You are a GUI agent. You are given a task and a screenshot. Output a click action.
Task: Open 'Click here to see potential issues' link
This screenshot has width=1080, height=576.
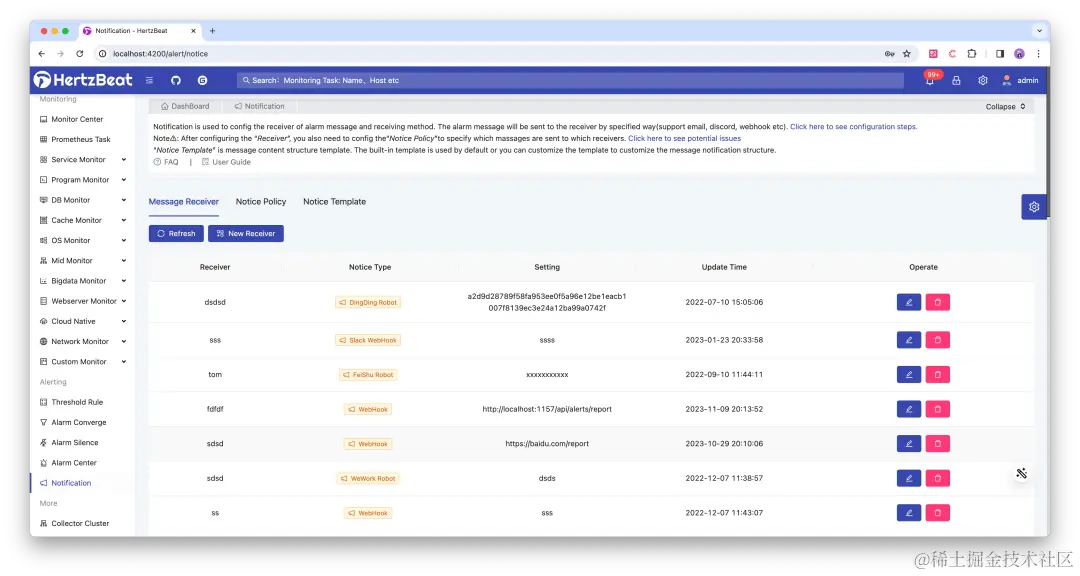685,138
